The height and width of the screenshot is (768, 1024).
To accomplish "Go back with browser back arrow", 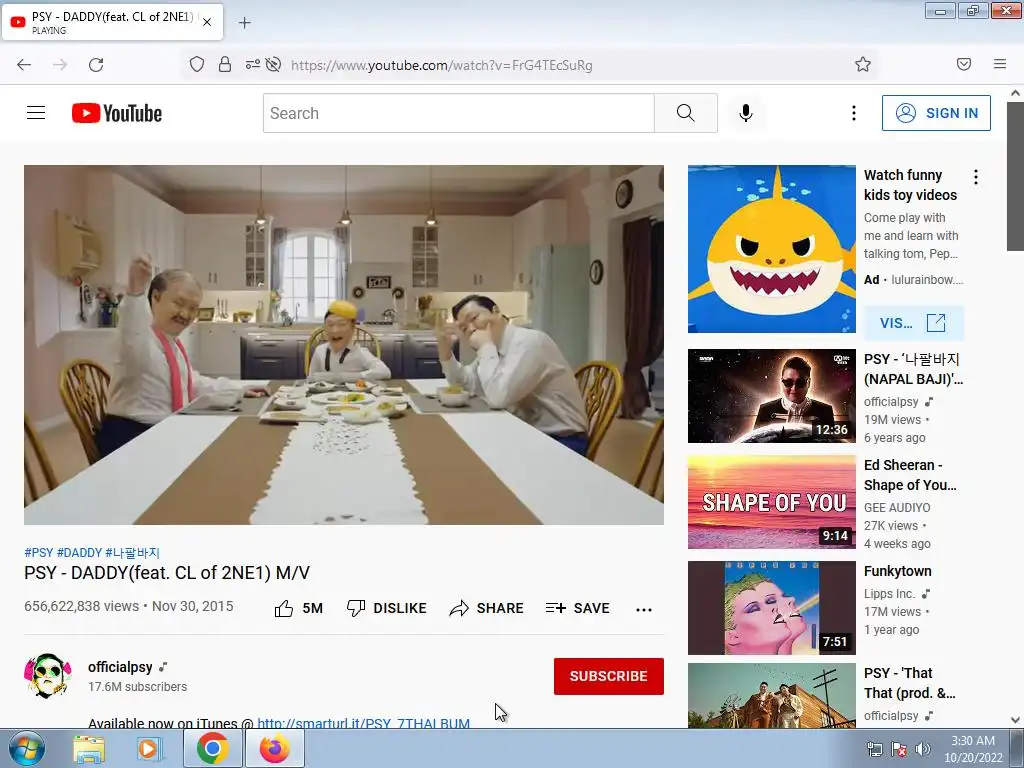I will [24, 64].
